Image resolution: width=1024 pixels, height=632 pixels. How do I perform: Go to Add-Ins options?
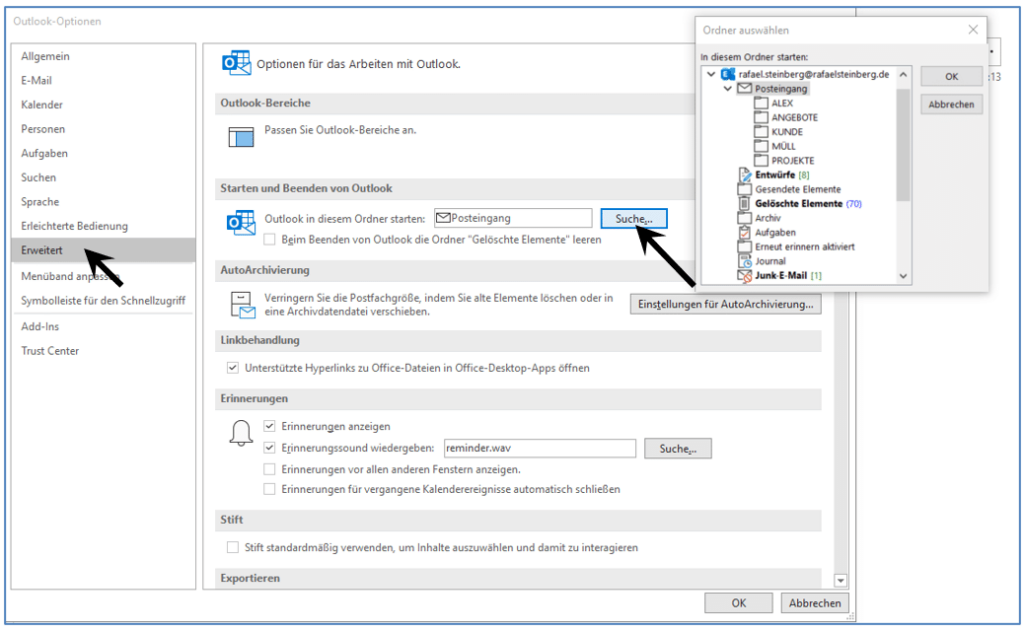(40, 326)
